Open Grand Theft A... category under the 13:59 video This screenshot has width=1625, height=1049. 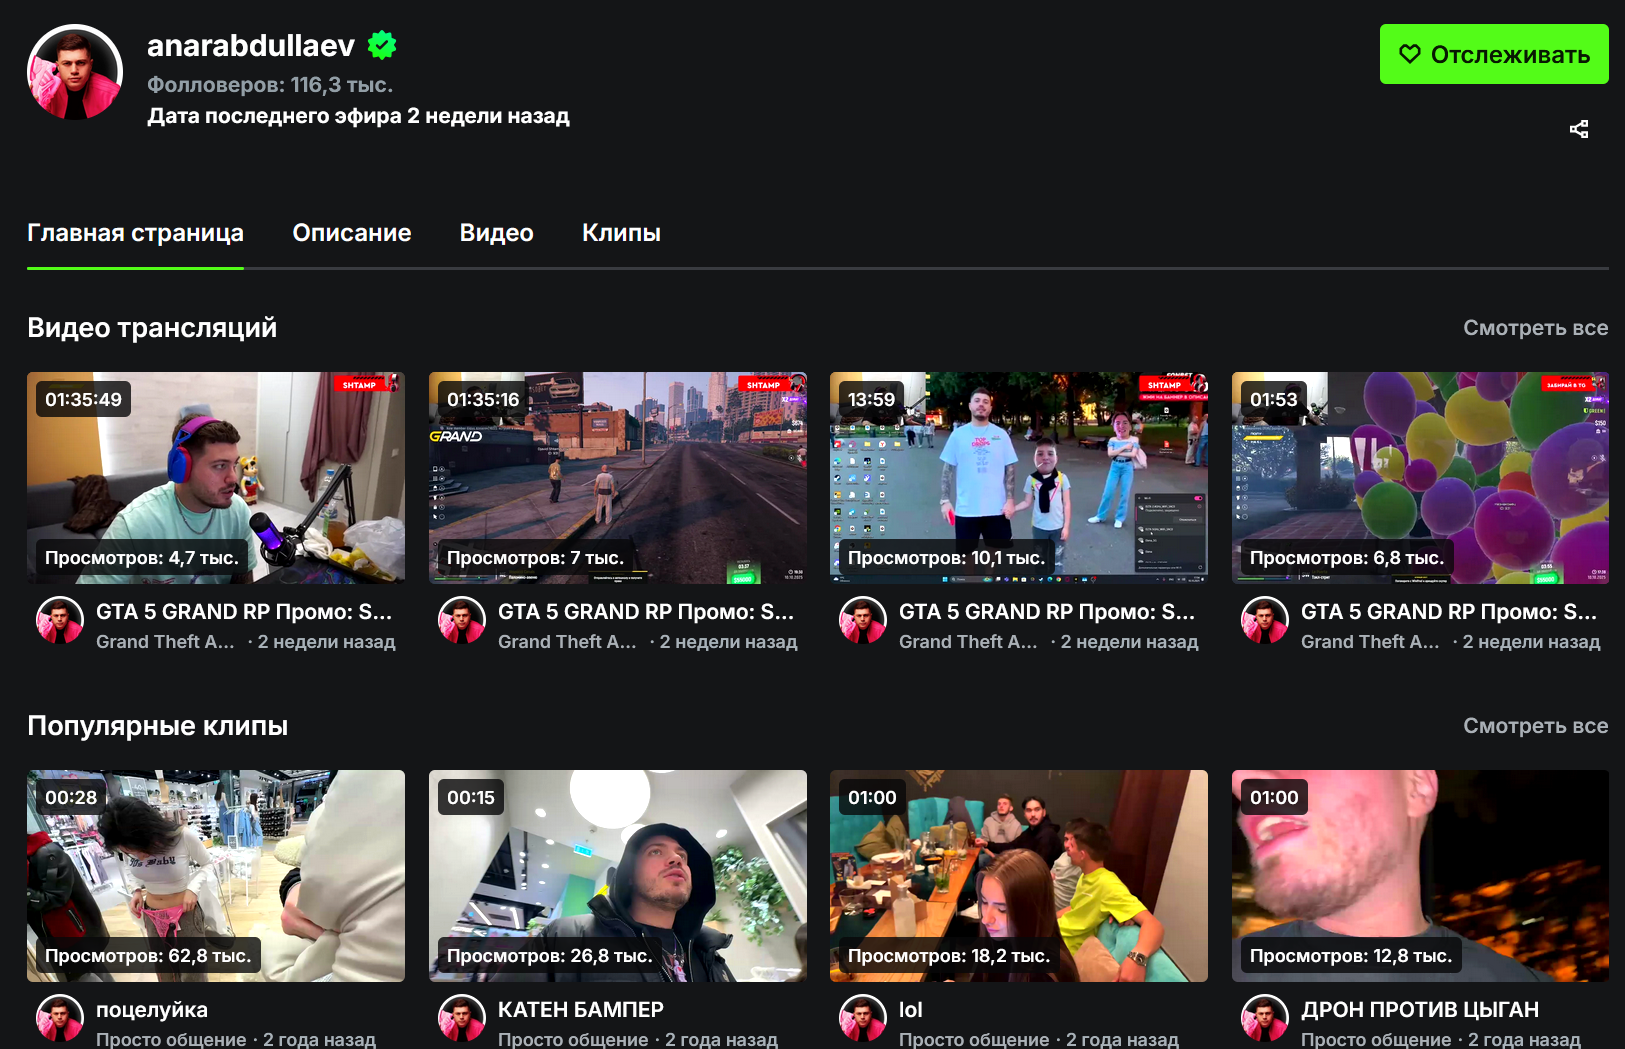pos(968,642)
